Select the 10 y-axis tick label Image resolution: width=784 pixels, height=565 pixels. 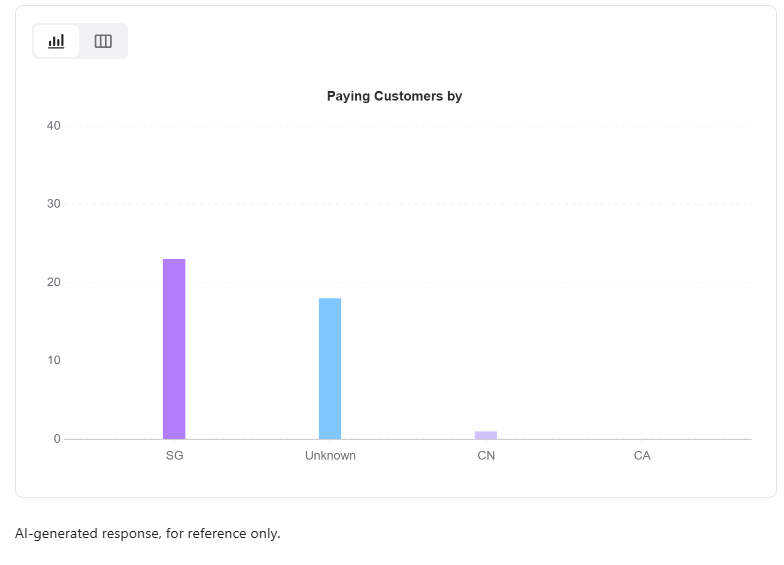click(x=53, y=360)
